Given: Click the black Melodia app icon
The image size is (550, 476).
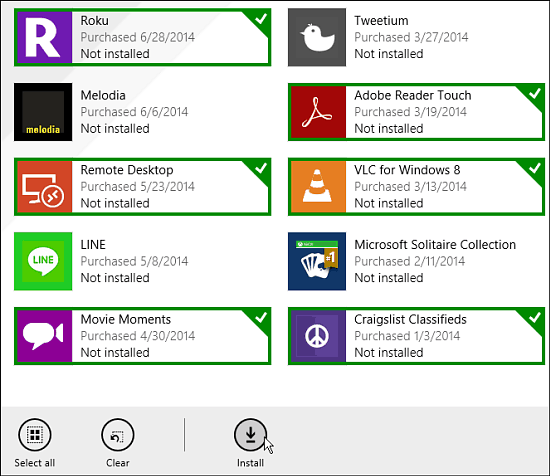Looking at the screenshot, I should [x=43, y=112].
